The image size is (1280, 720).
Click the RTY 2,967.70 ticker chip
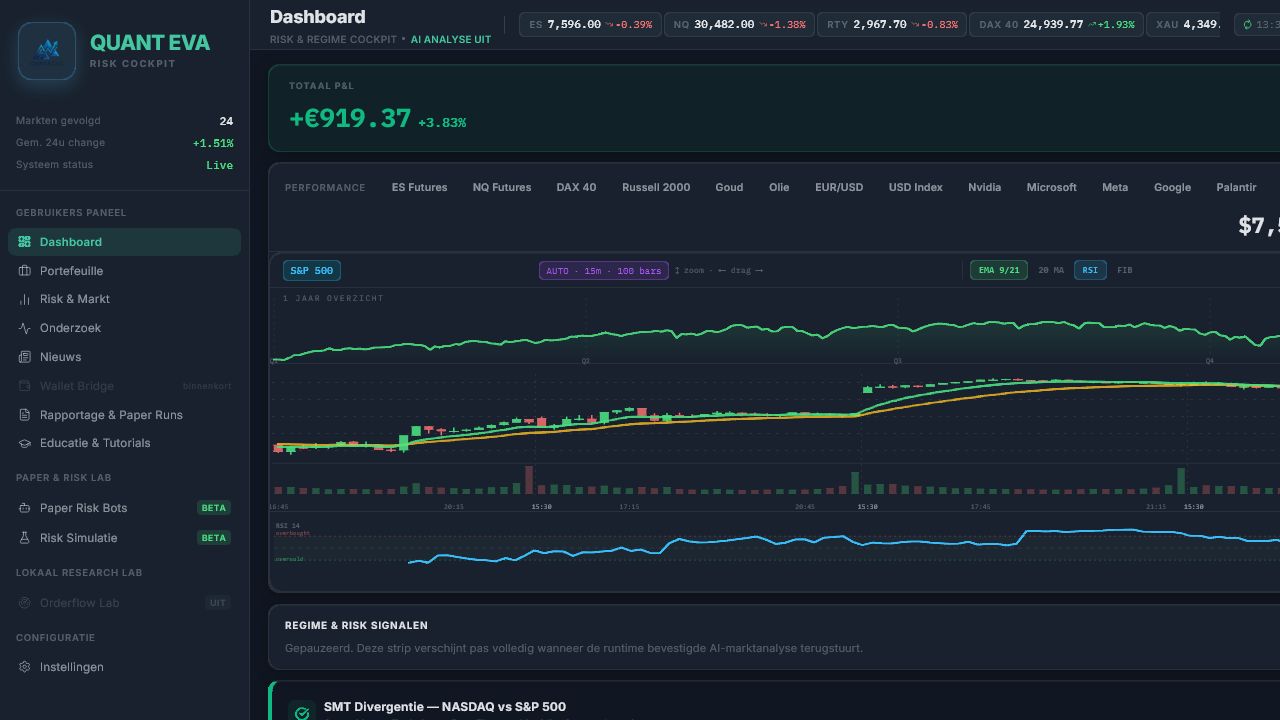[x=892, y=24]
